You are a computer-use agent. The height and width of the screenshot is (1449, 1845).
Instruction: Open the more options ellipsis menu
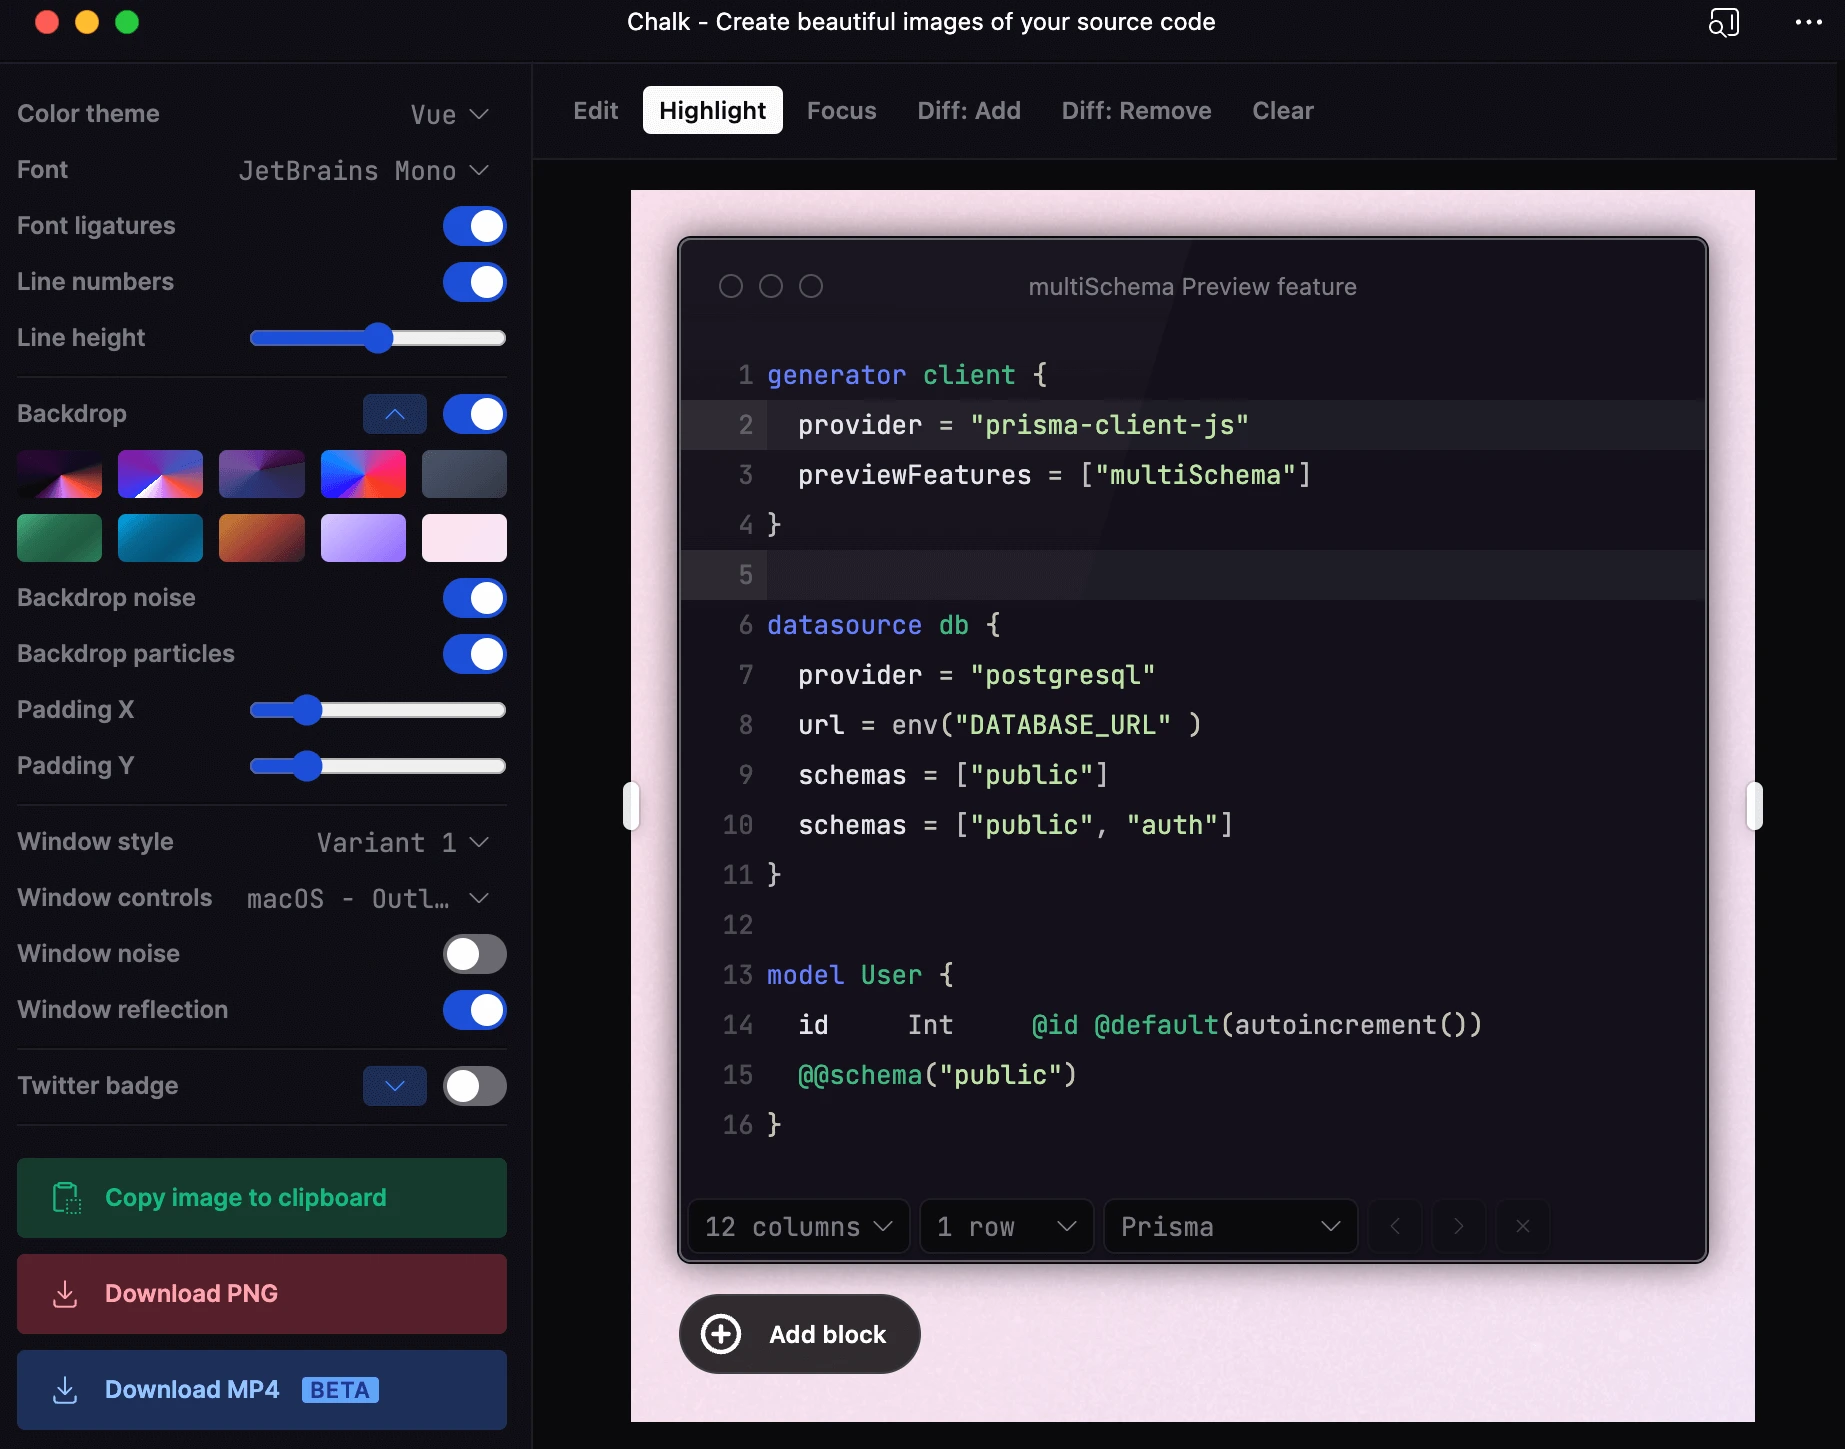click(1808, 22)
